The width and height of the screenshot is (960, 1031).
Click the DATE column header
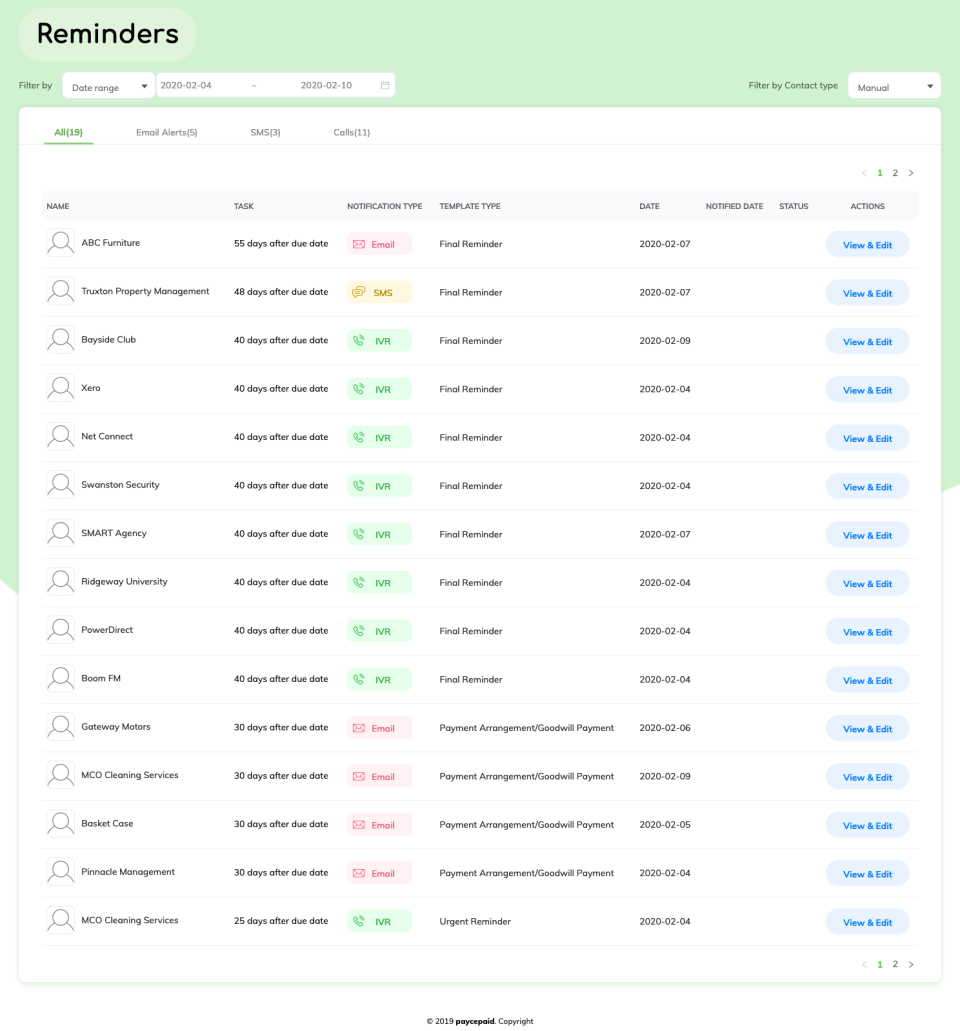tap(649, 206)
